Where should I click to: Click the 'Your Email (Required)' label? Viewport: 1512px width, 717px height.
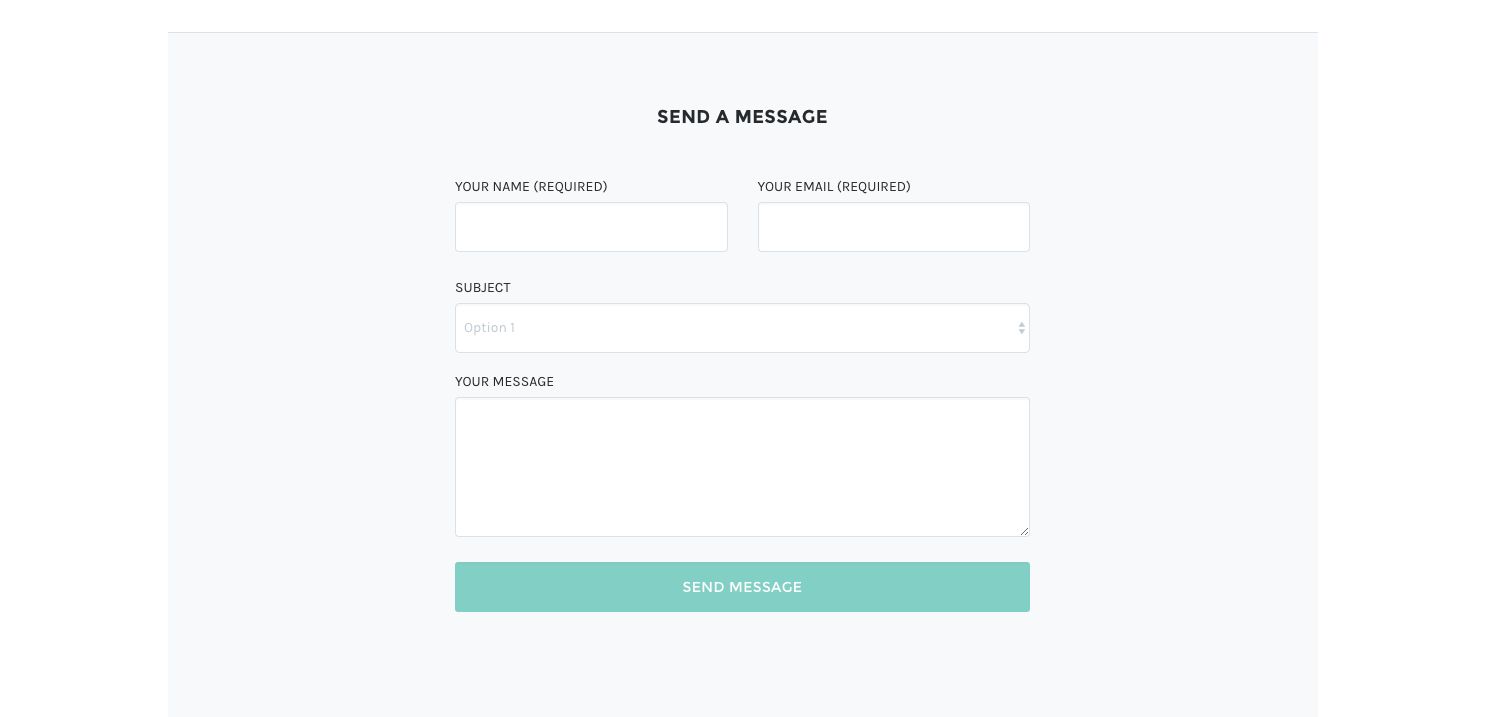(x=833, y=187)
